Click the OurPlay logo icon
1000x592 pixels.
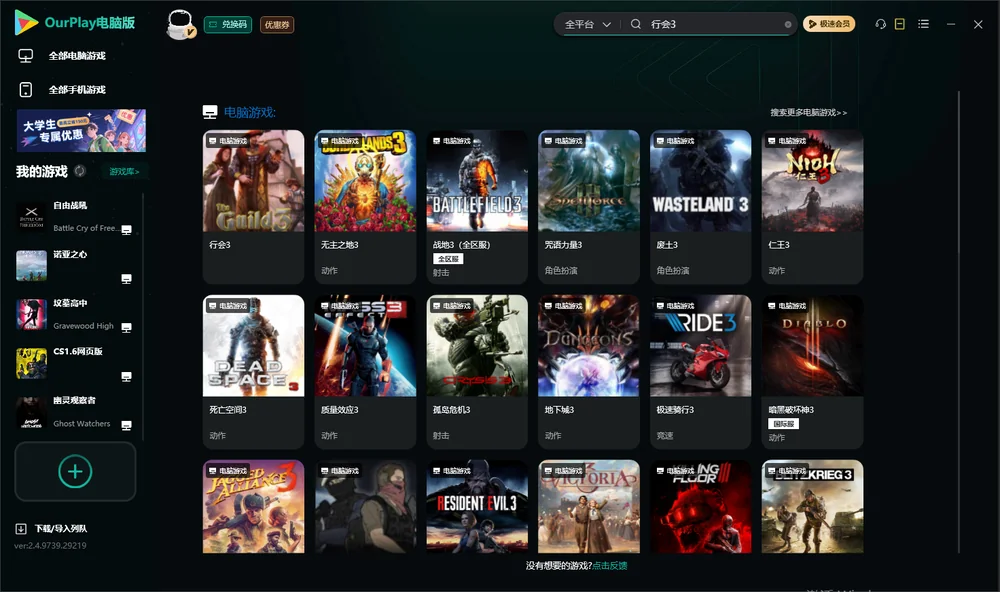[x=26, y=22]
